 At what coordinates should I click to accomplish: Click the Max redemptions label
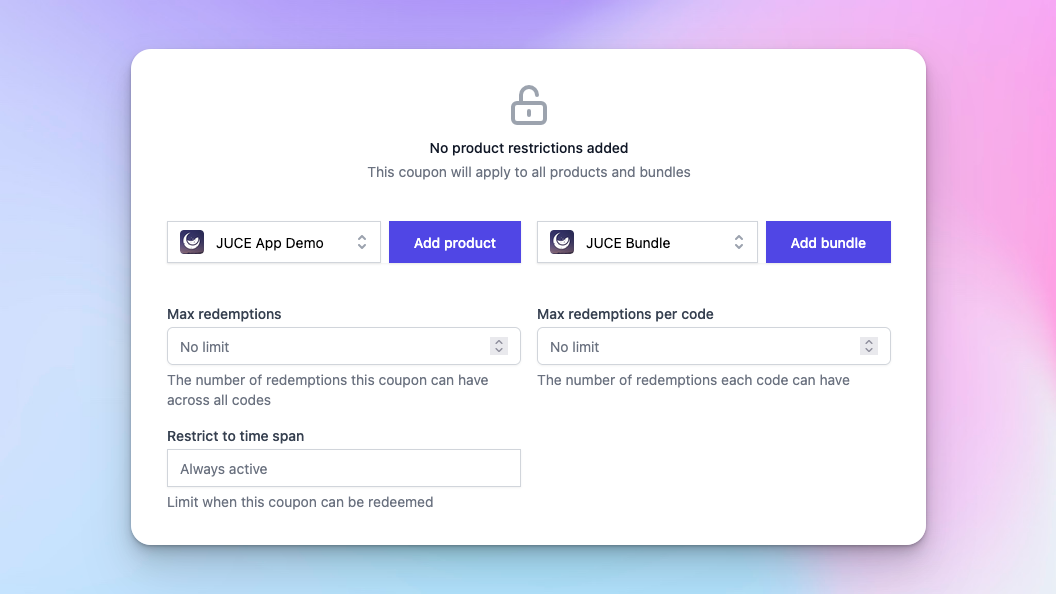coord(224,314)
